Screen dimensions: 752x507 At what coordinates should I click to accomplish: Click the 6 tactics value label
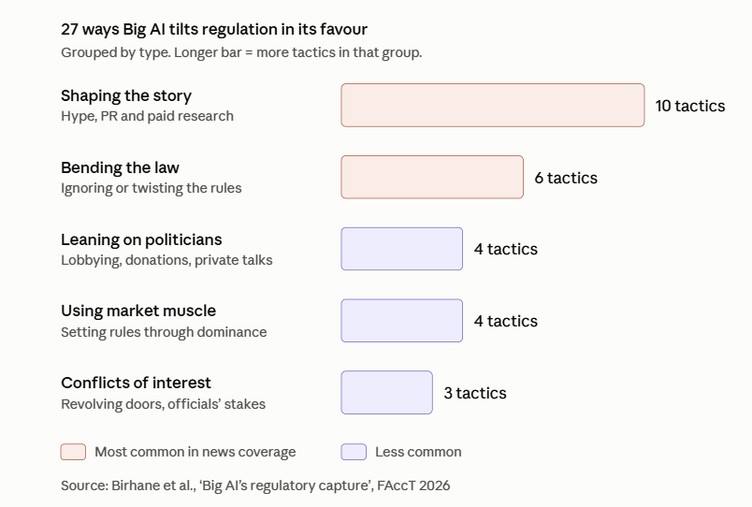(566, 178)
